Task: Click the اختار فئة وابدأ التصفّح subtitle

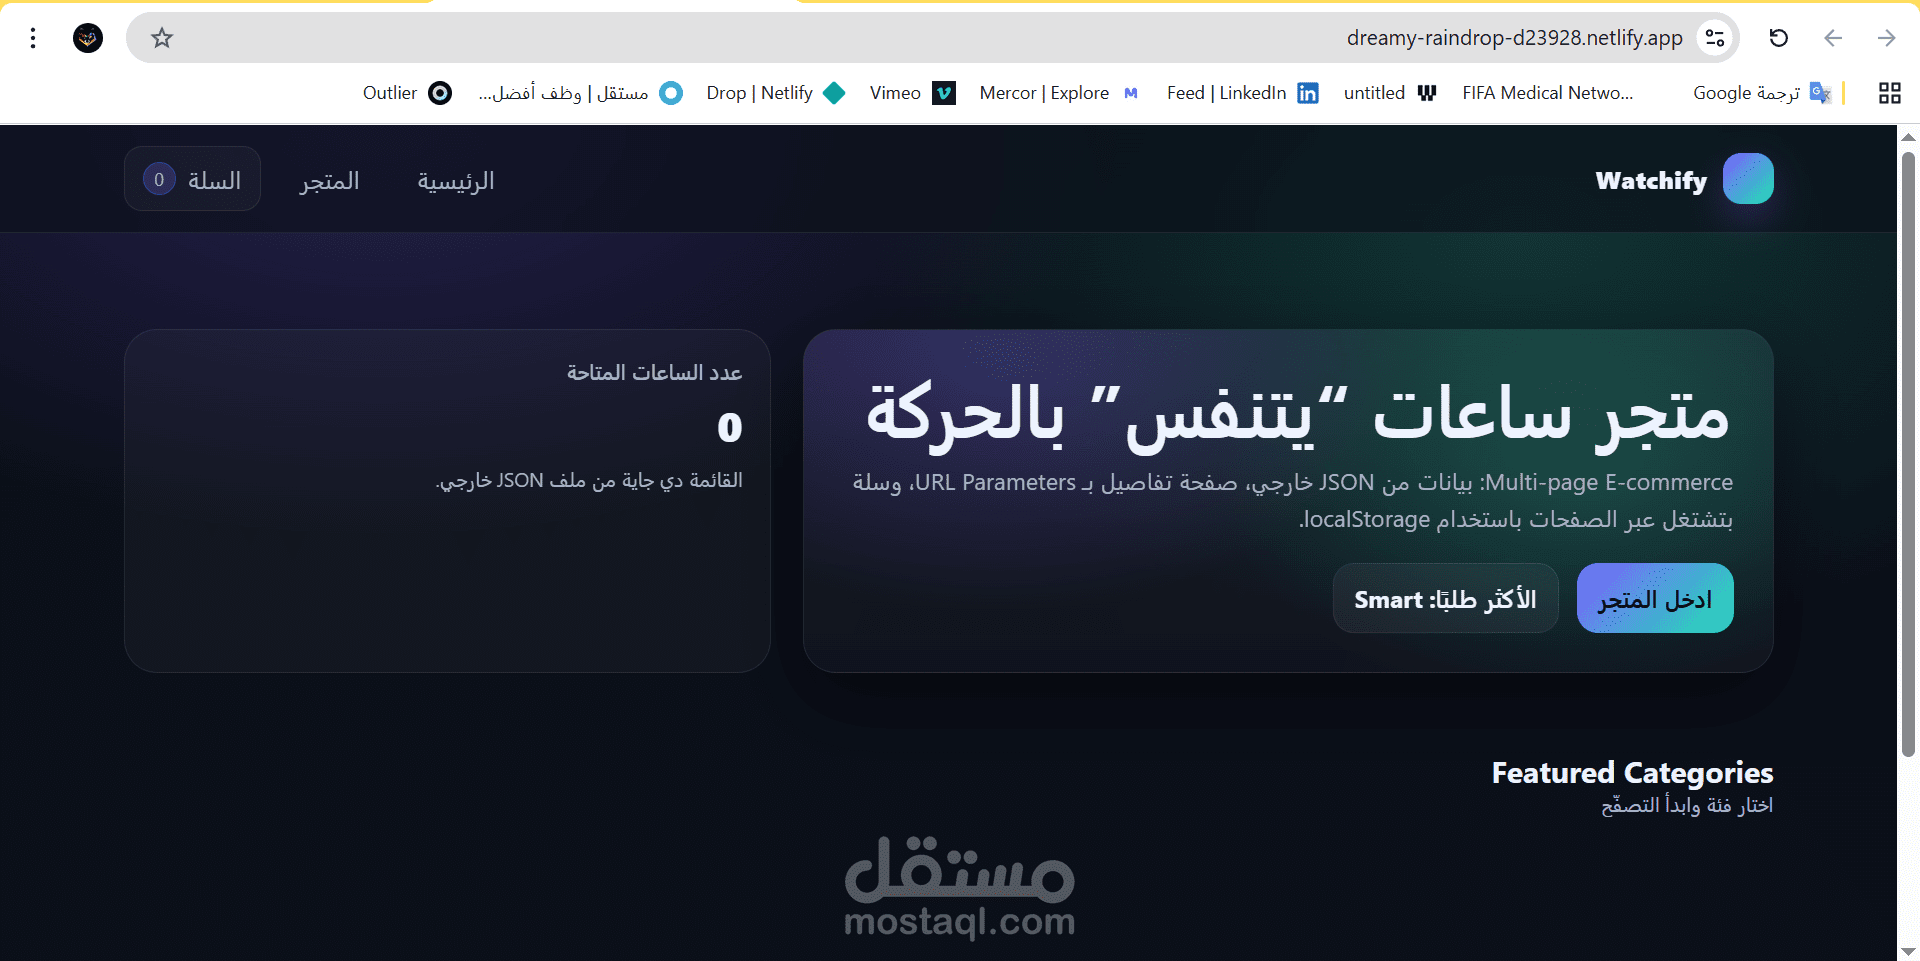Action: 1687,806
